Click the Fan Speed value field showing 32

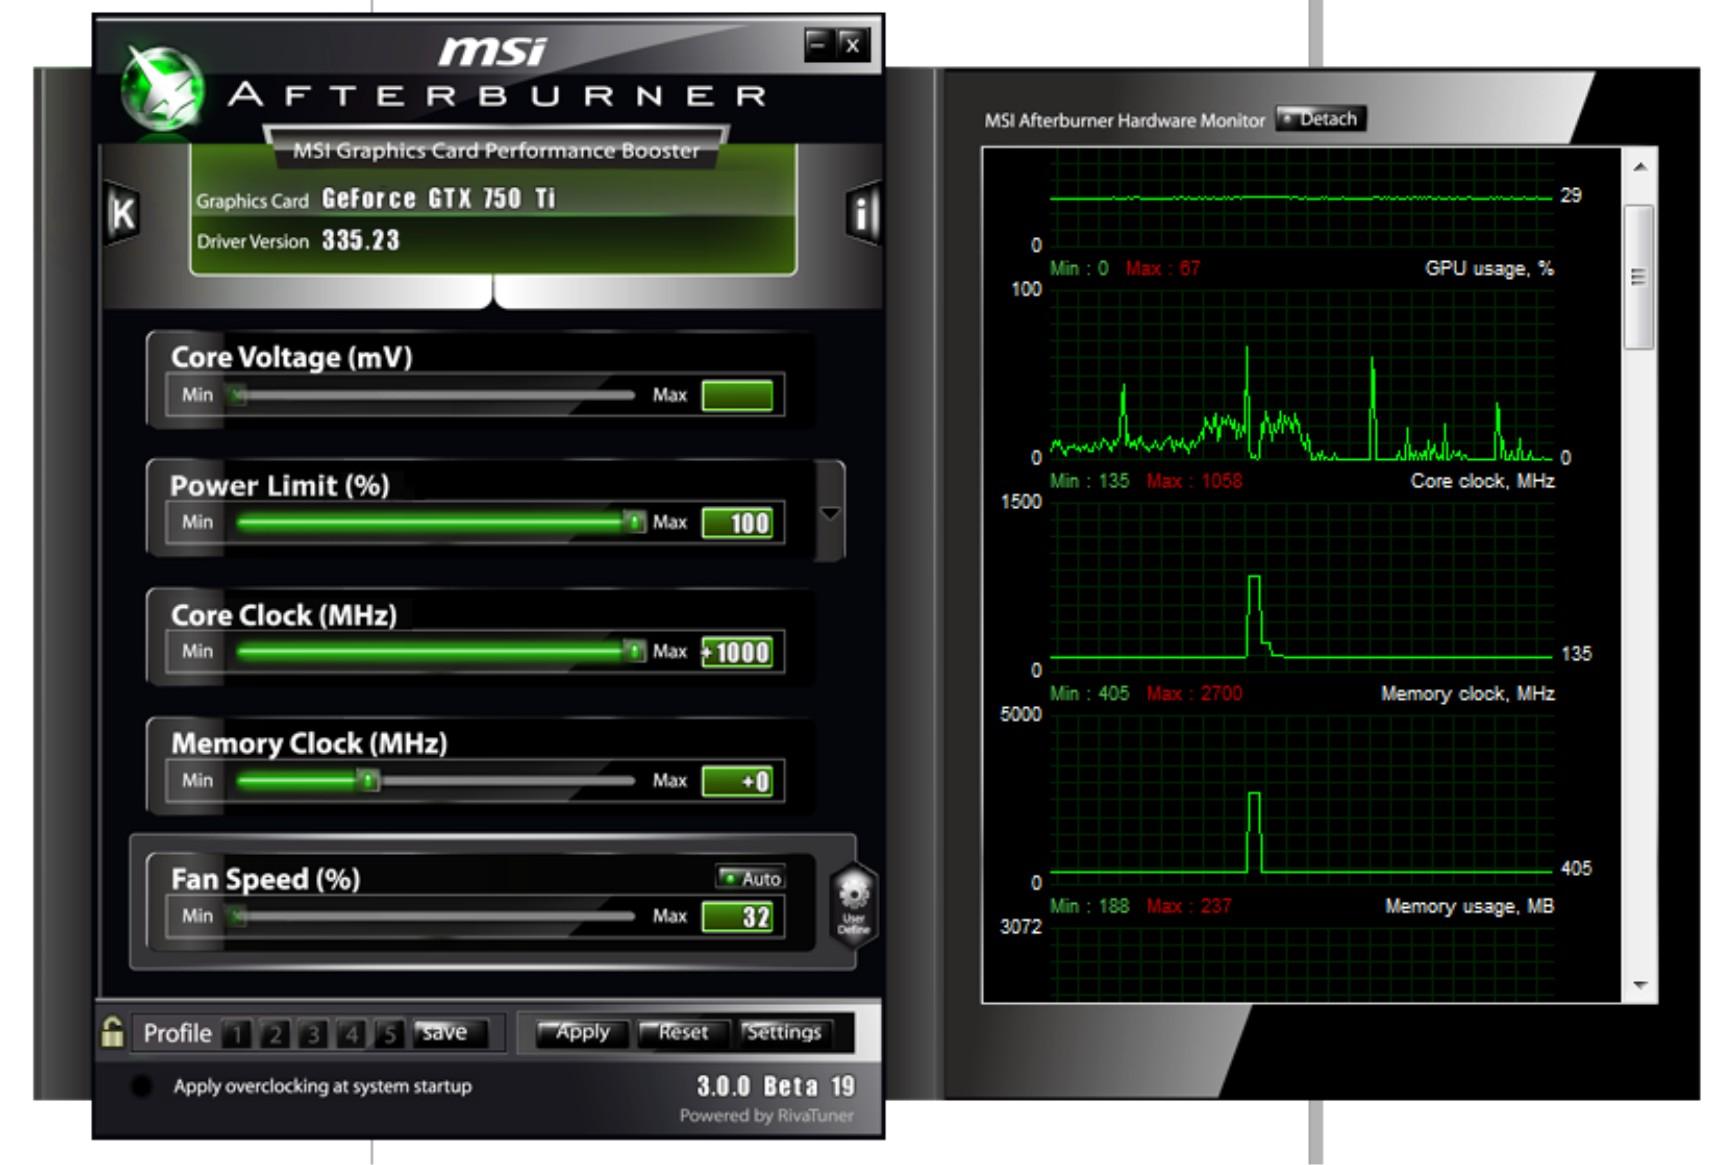pyautogui.click(x=737, y=917)
